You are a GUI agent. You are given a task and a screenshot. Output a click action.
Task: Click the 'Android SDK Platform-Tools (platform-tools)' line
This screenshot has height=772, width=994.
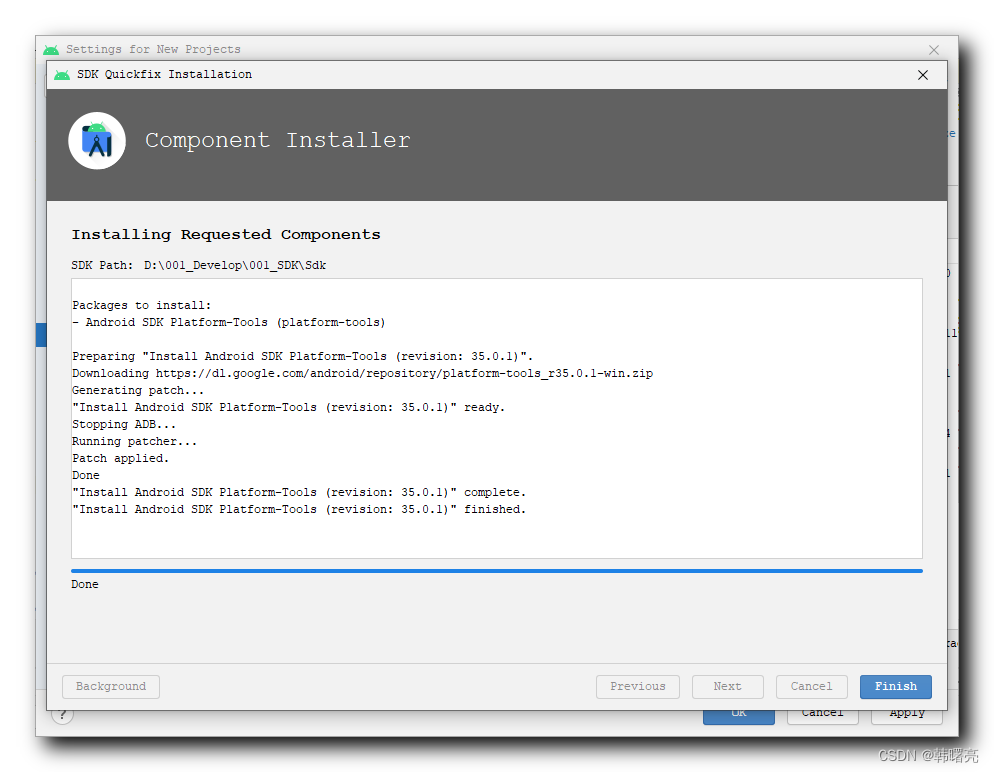pyautogui.click(x=229, y=323)
